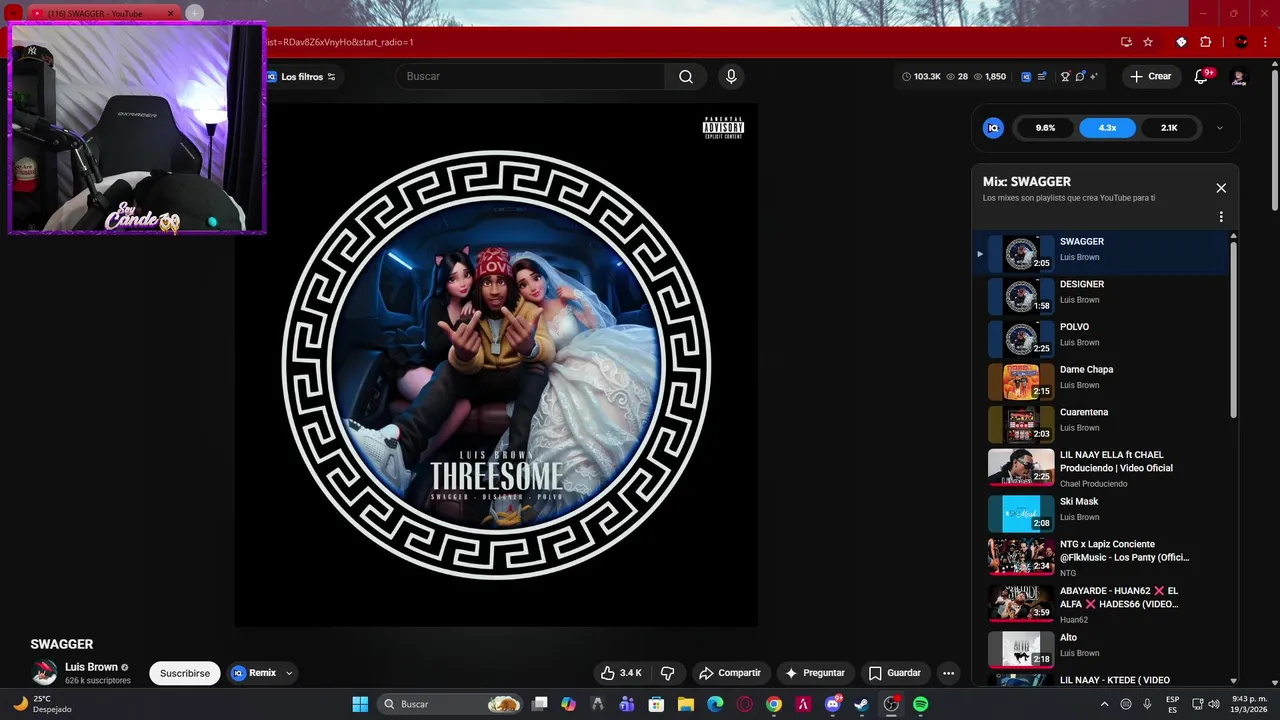
Task: Open the Windows Start menu
Action: [x=360, y=704]
